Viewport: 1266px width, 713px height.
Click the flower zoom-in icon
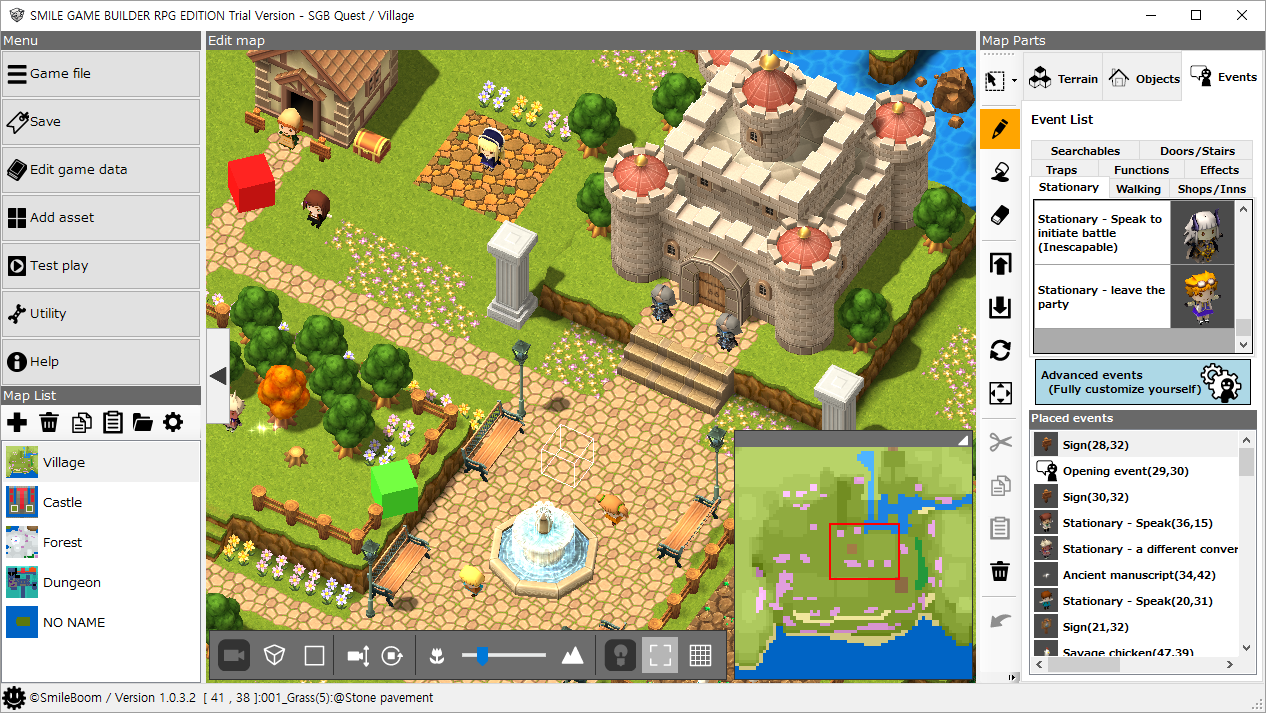436,656
